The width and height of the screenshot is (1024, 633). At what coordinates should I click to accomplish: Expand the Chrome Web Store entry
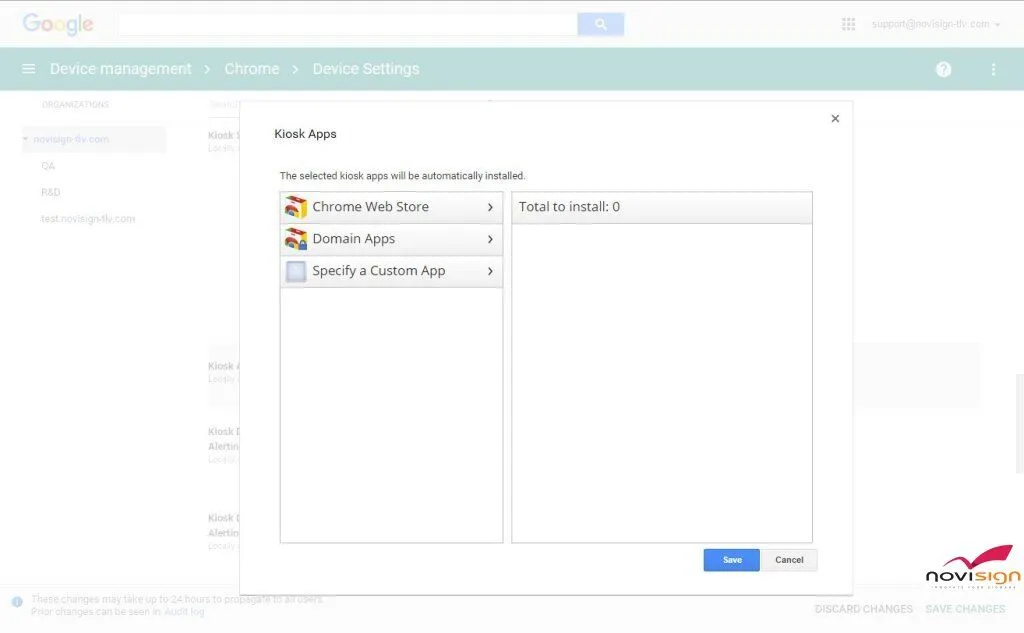pyautogui.click(x=489, y=207)
